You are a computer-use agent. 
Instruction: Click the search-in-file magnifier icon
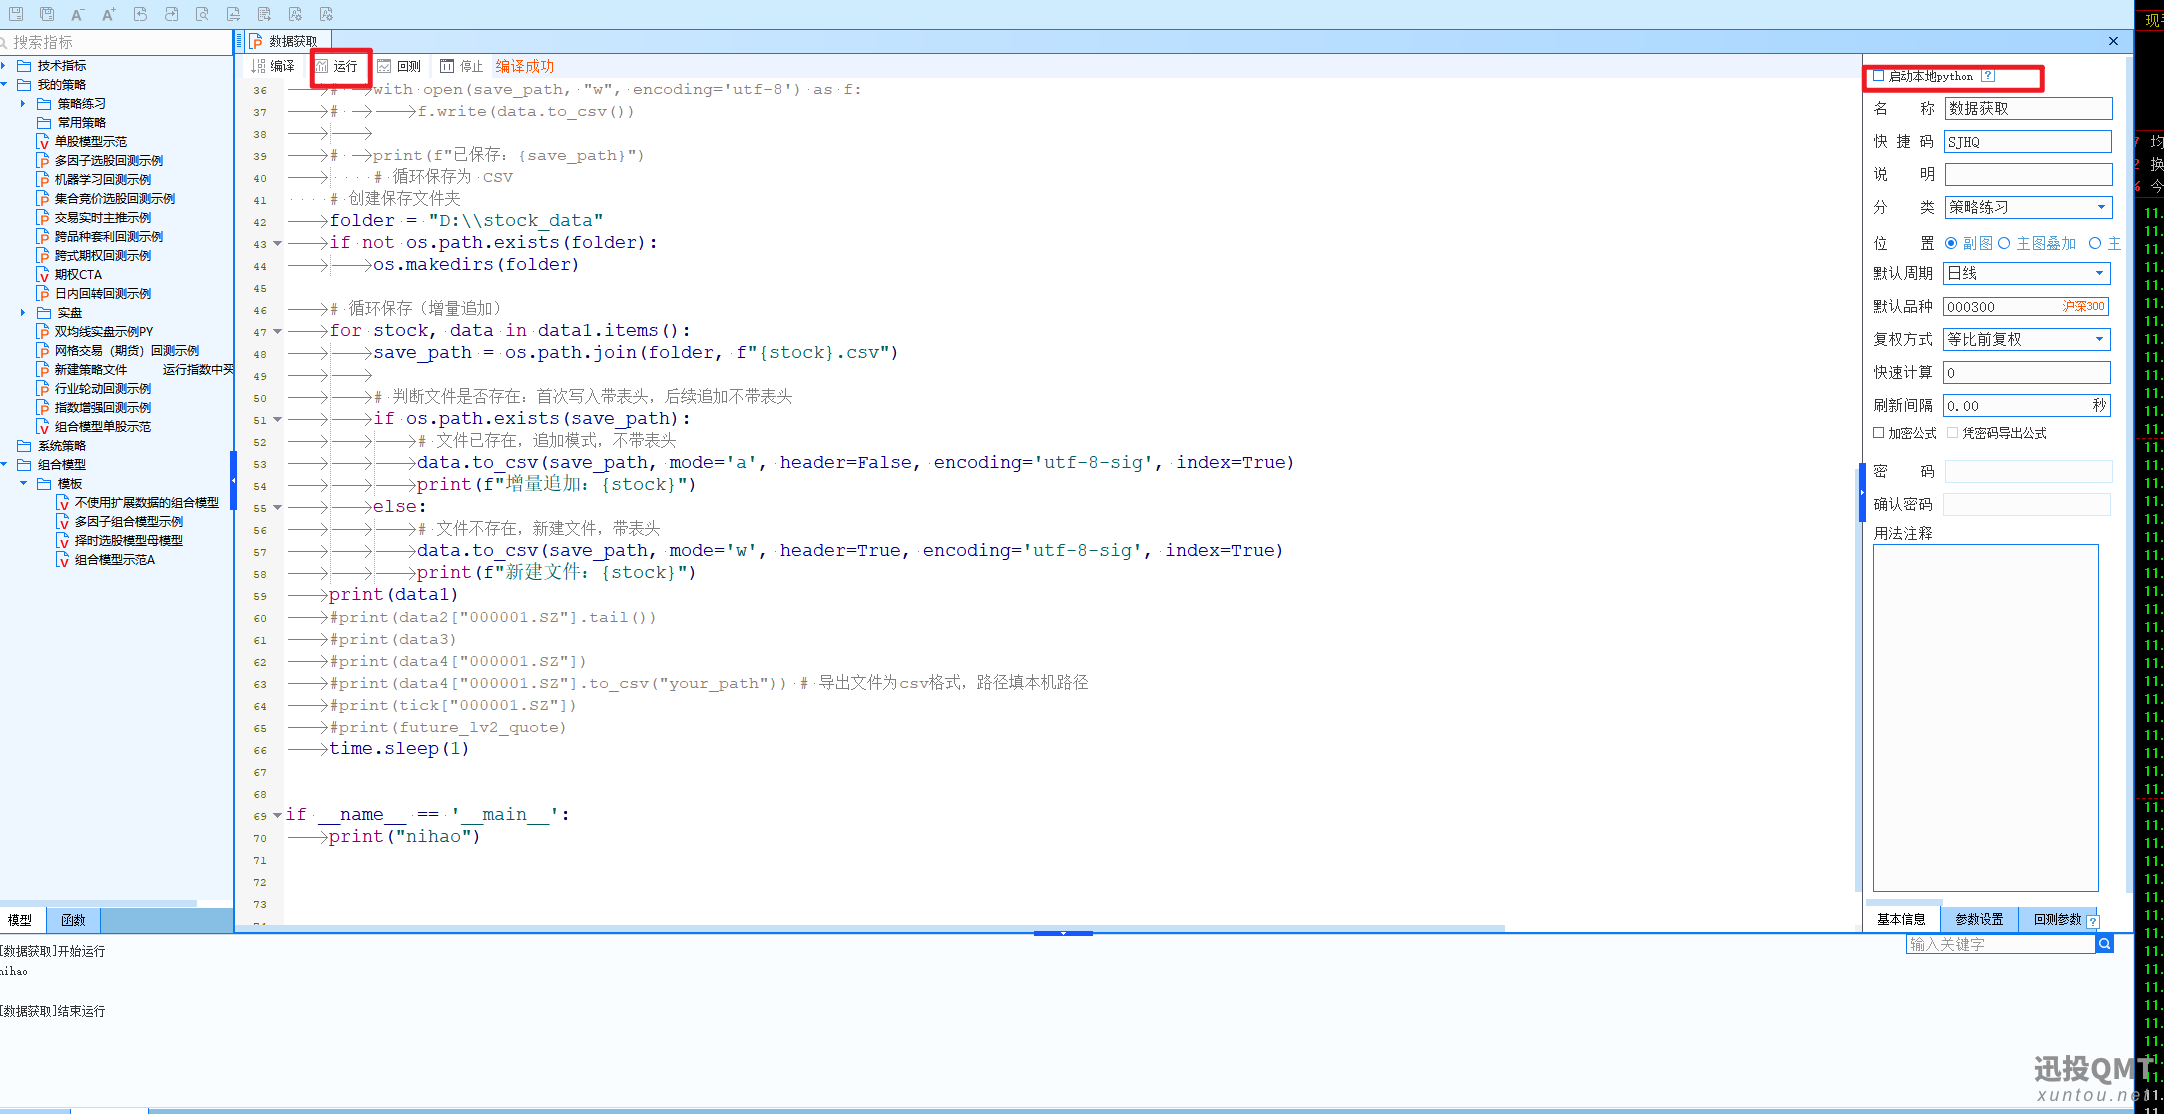pyautogui.click(x=202, y=14)
